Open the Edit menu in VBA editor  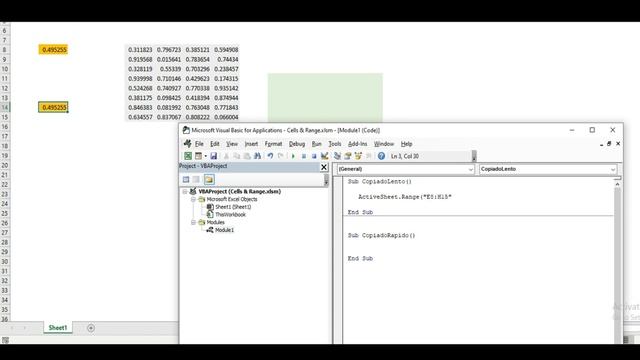(x=215, y=144)
